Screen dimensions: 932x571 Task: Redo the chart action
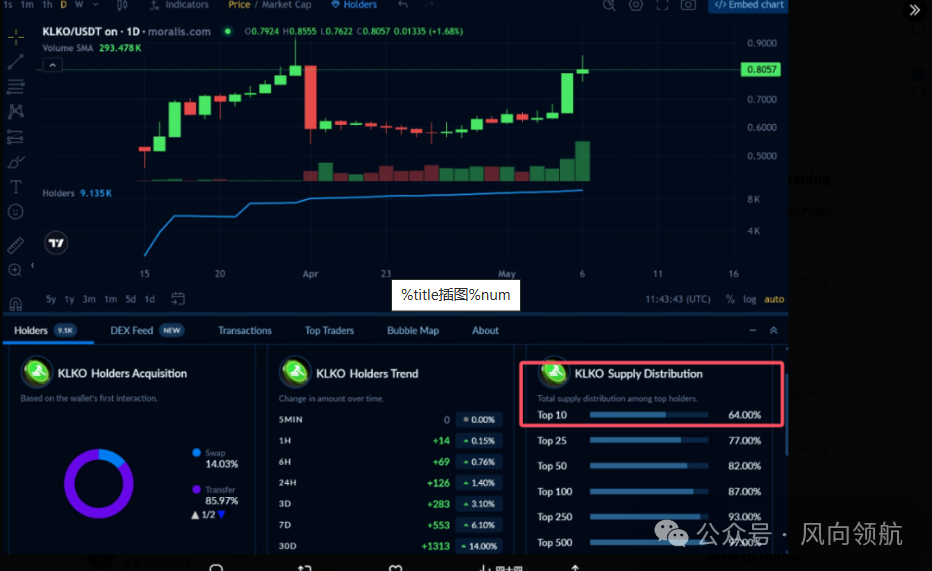point(429,5)
